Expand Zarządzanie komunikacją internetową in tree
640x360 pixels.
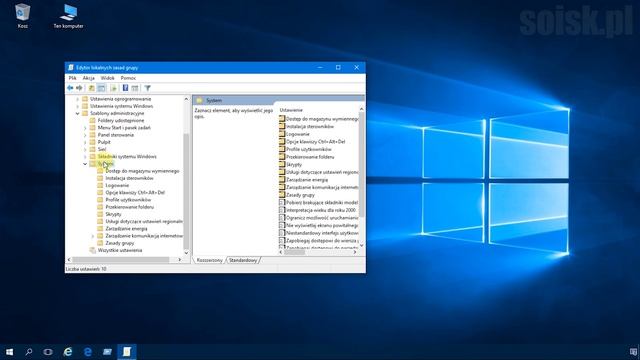point(93,236)
